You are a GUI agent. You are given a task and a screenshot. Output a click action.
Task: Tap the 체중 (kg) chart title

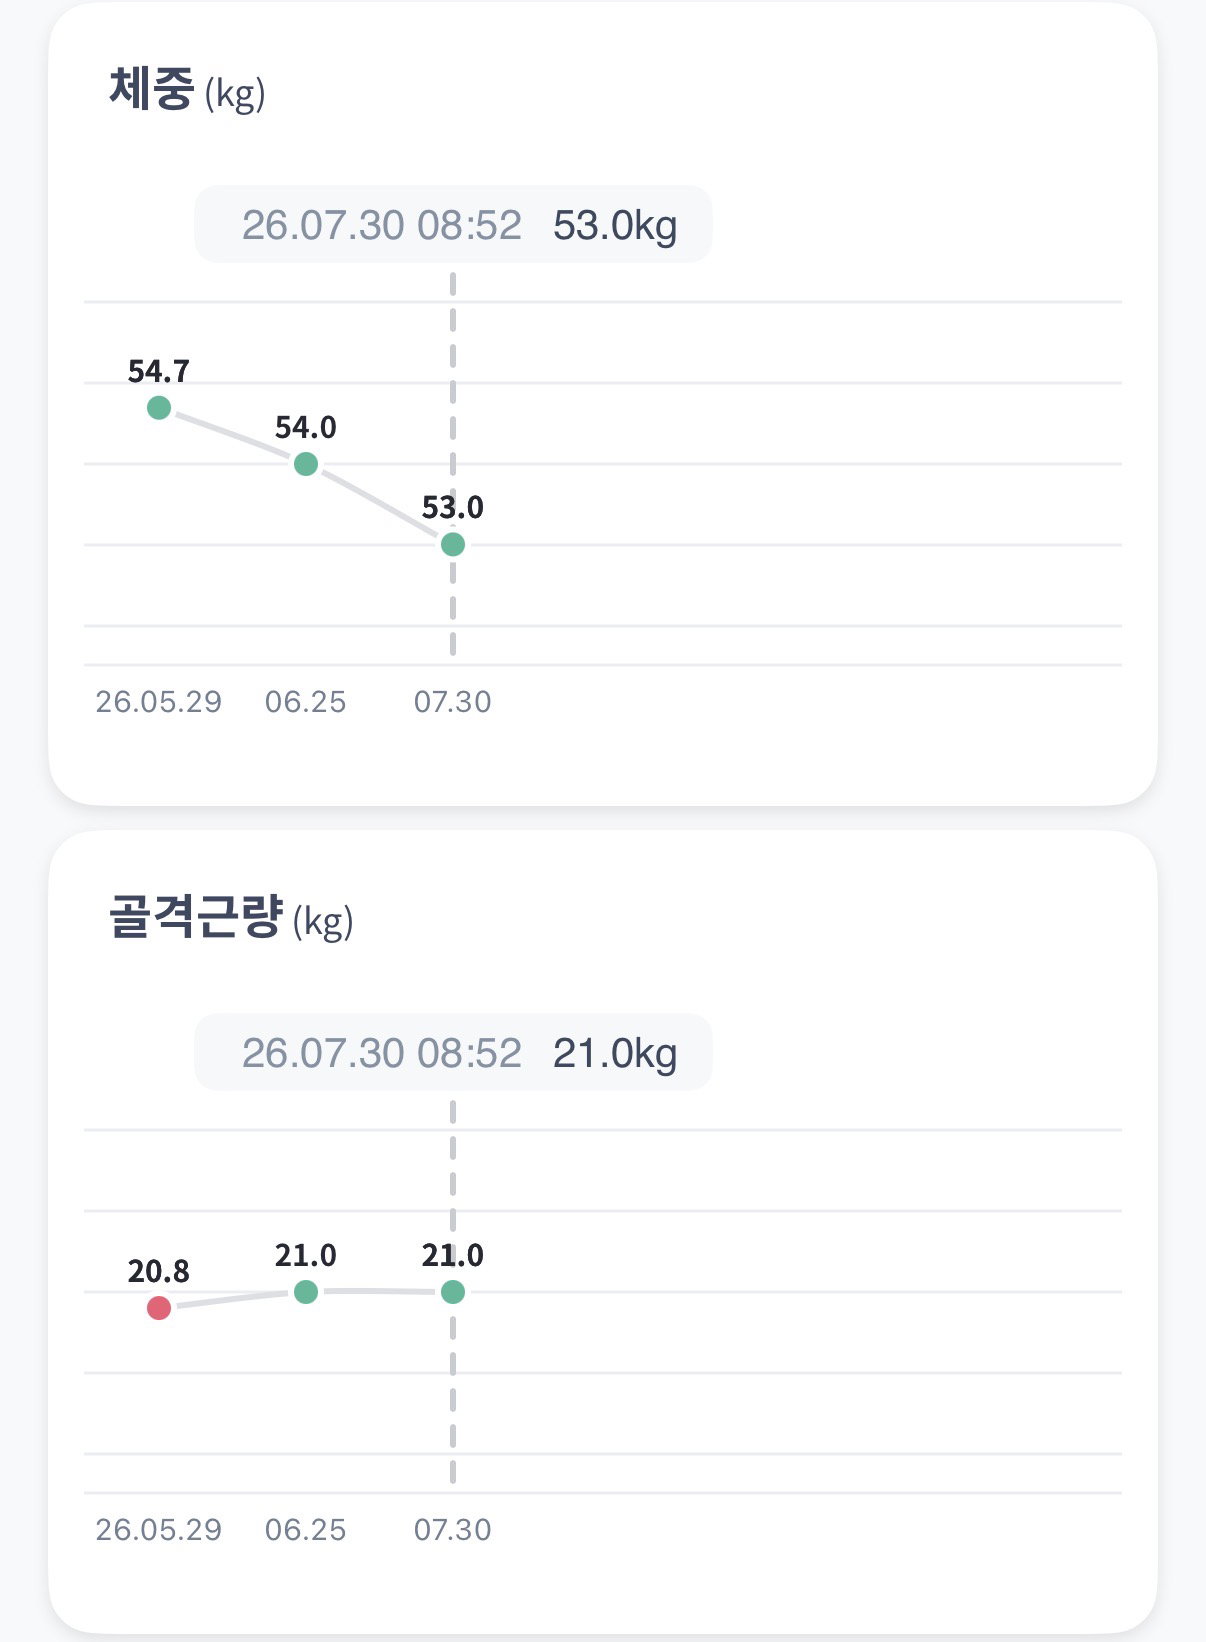pos(187,91)
